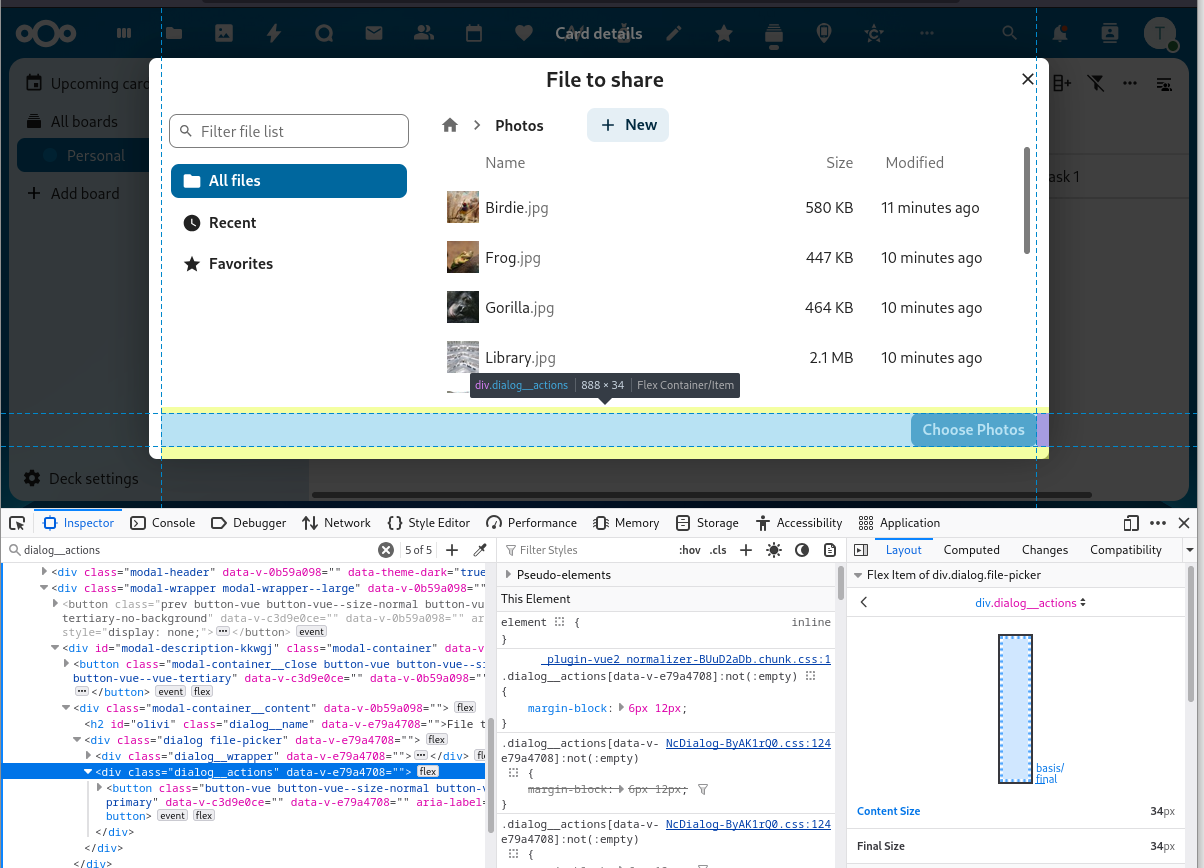
Task: Open the div.dialog__actions flex item dropdown
Action: [x=1030, y=603]
